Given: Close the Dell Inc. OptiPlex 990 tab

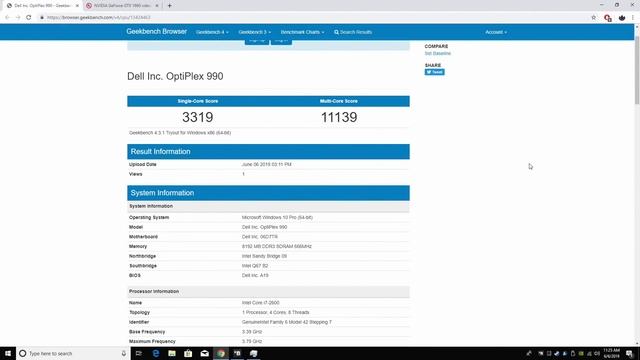Looking at the screenshot, I should [77, 6].
